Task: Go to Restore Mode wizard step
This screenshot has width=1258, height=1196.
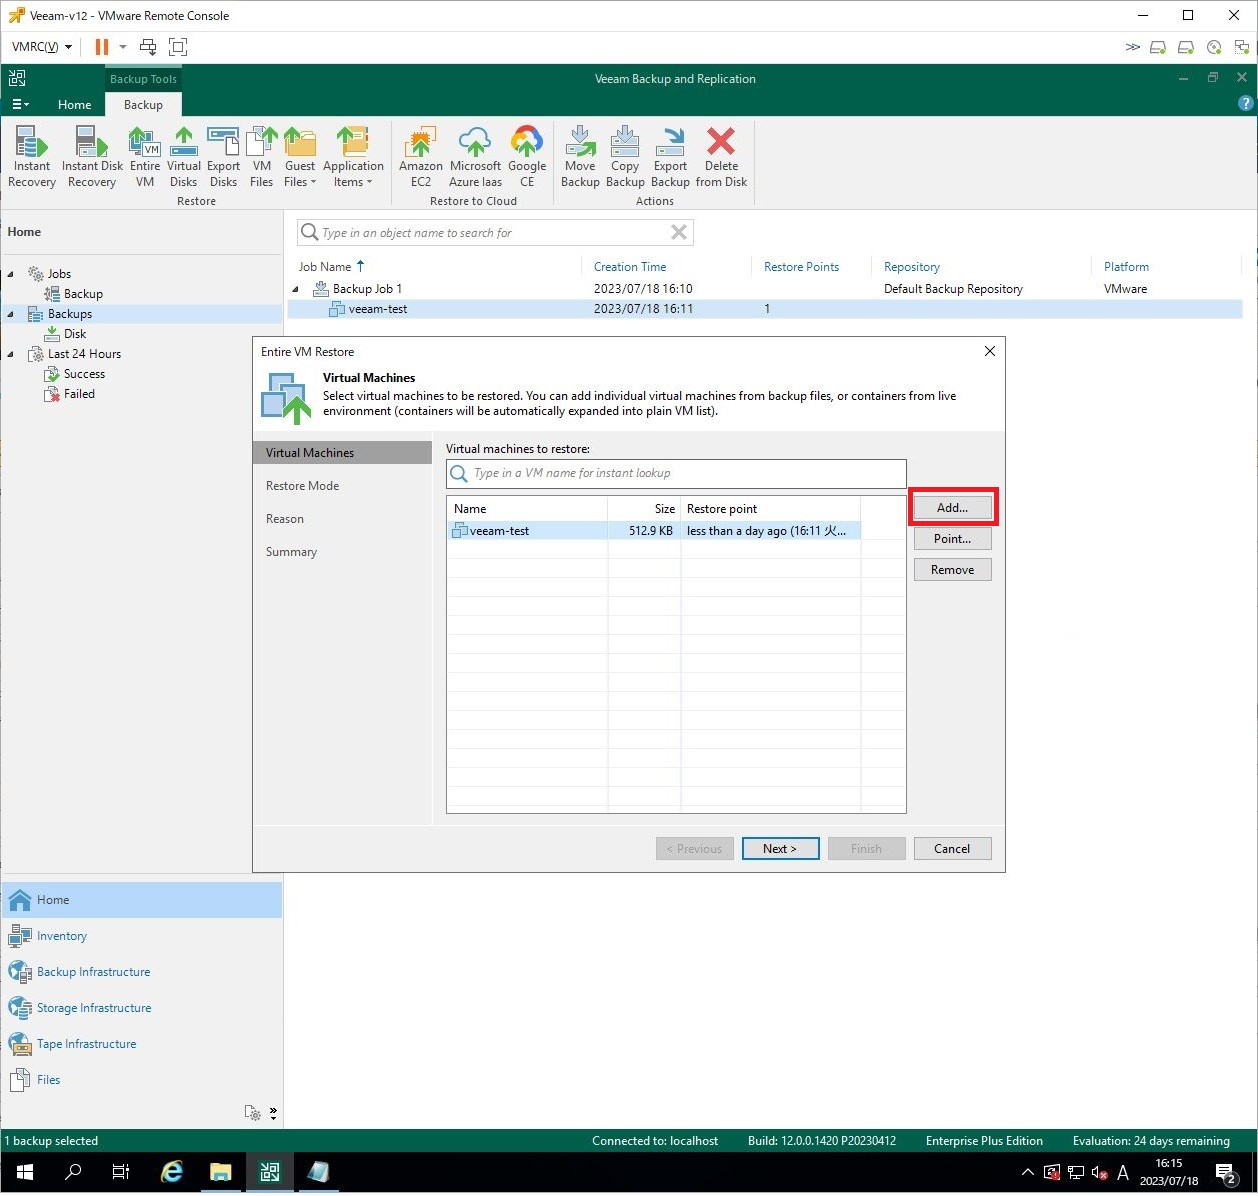Action: click(x=302, y=486)
